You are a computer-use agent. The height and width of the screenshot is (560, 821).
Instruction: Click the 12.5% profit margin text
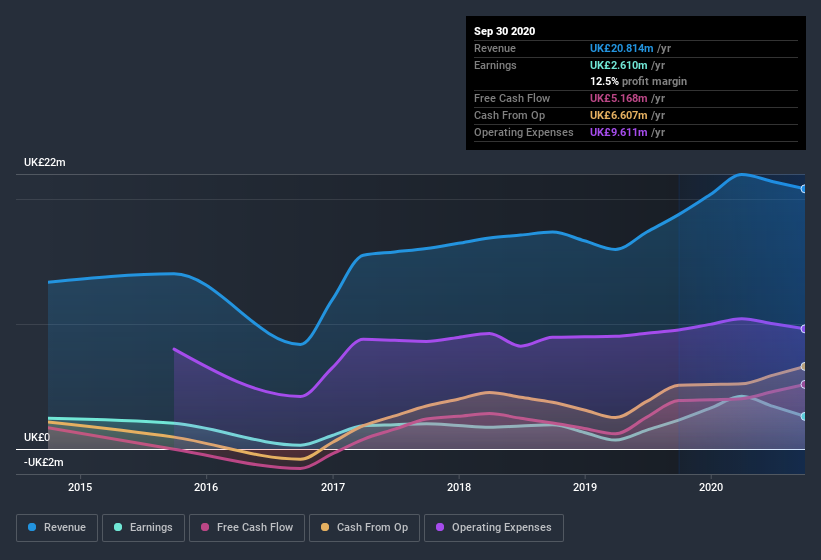pyautogui.click(x=639, y=81)
